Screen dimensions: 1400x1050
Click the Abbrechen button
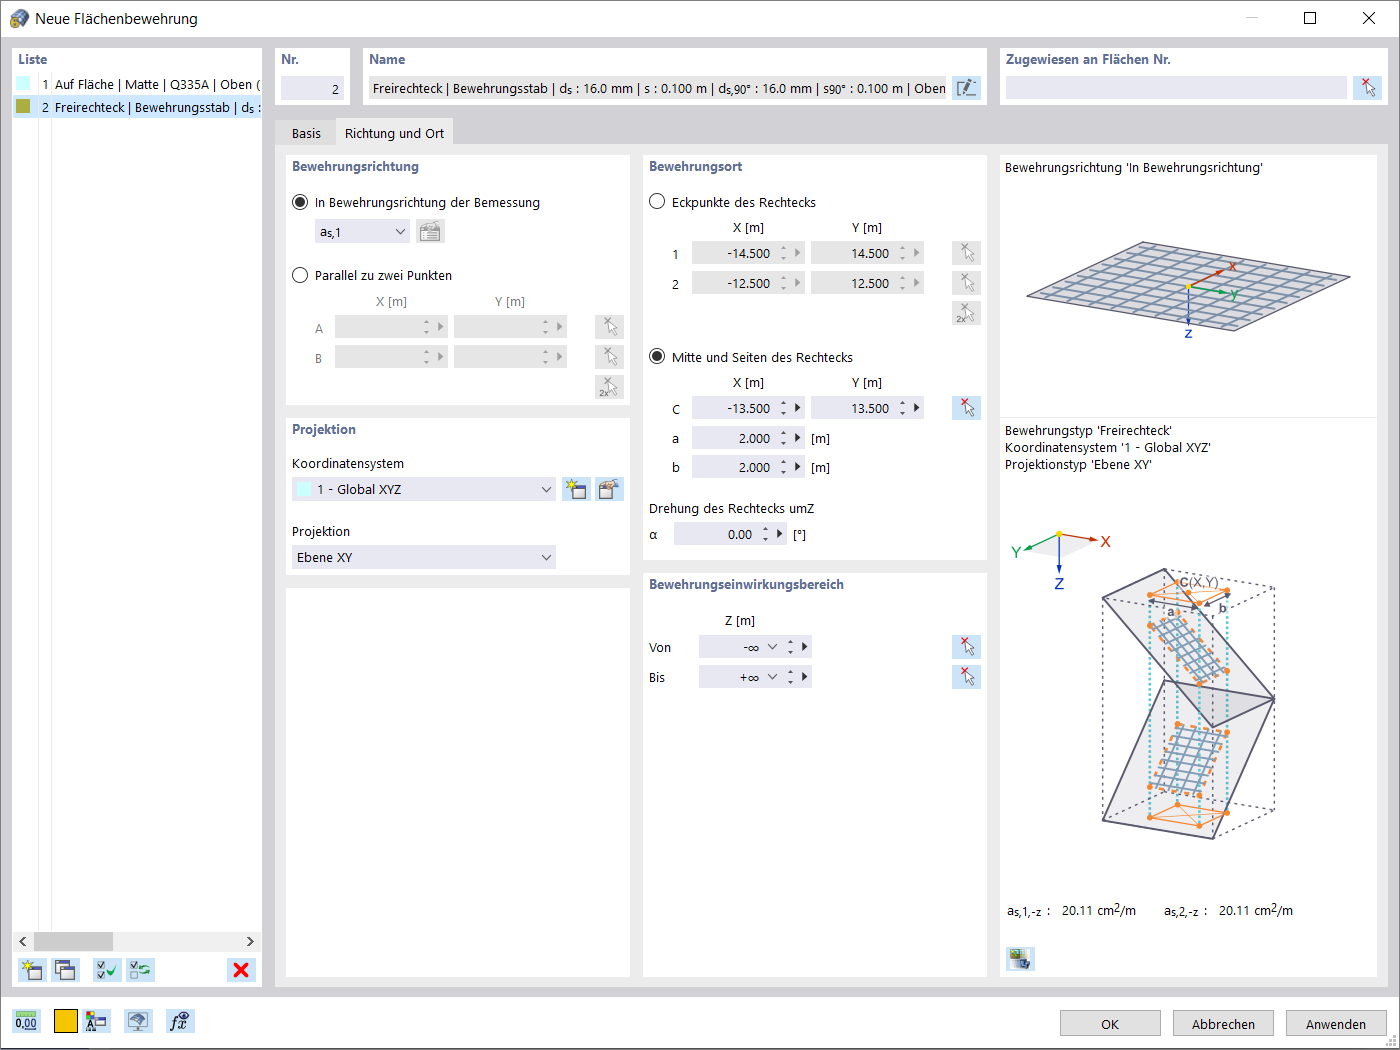(x=1223, y=1024)
